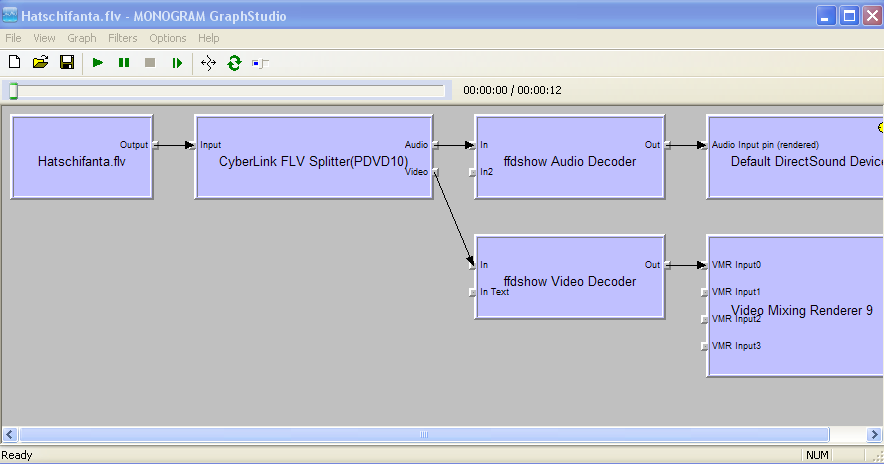Screen dimensions: 884x464
Task: Click the Stop playback button
Action: (x=150, y=63)
